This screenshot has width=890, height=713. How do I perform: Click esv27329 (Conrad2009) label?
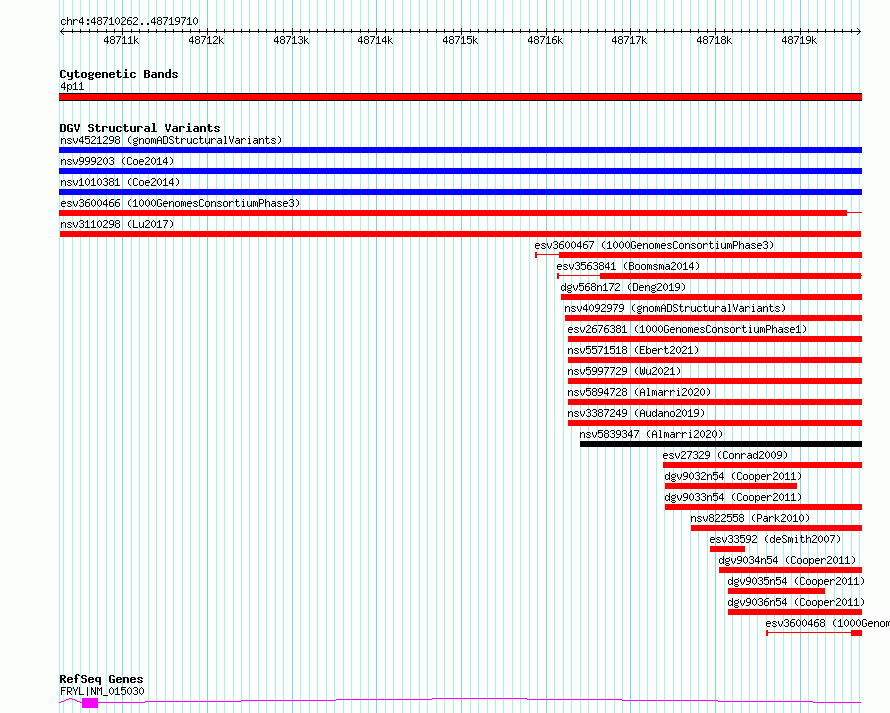(725, 455)
